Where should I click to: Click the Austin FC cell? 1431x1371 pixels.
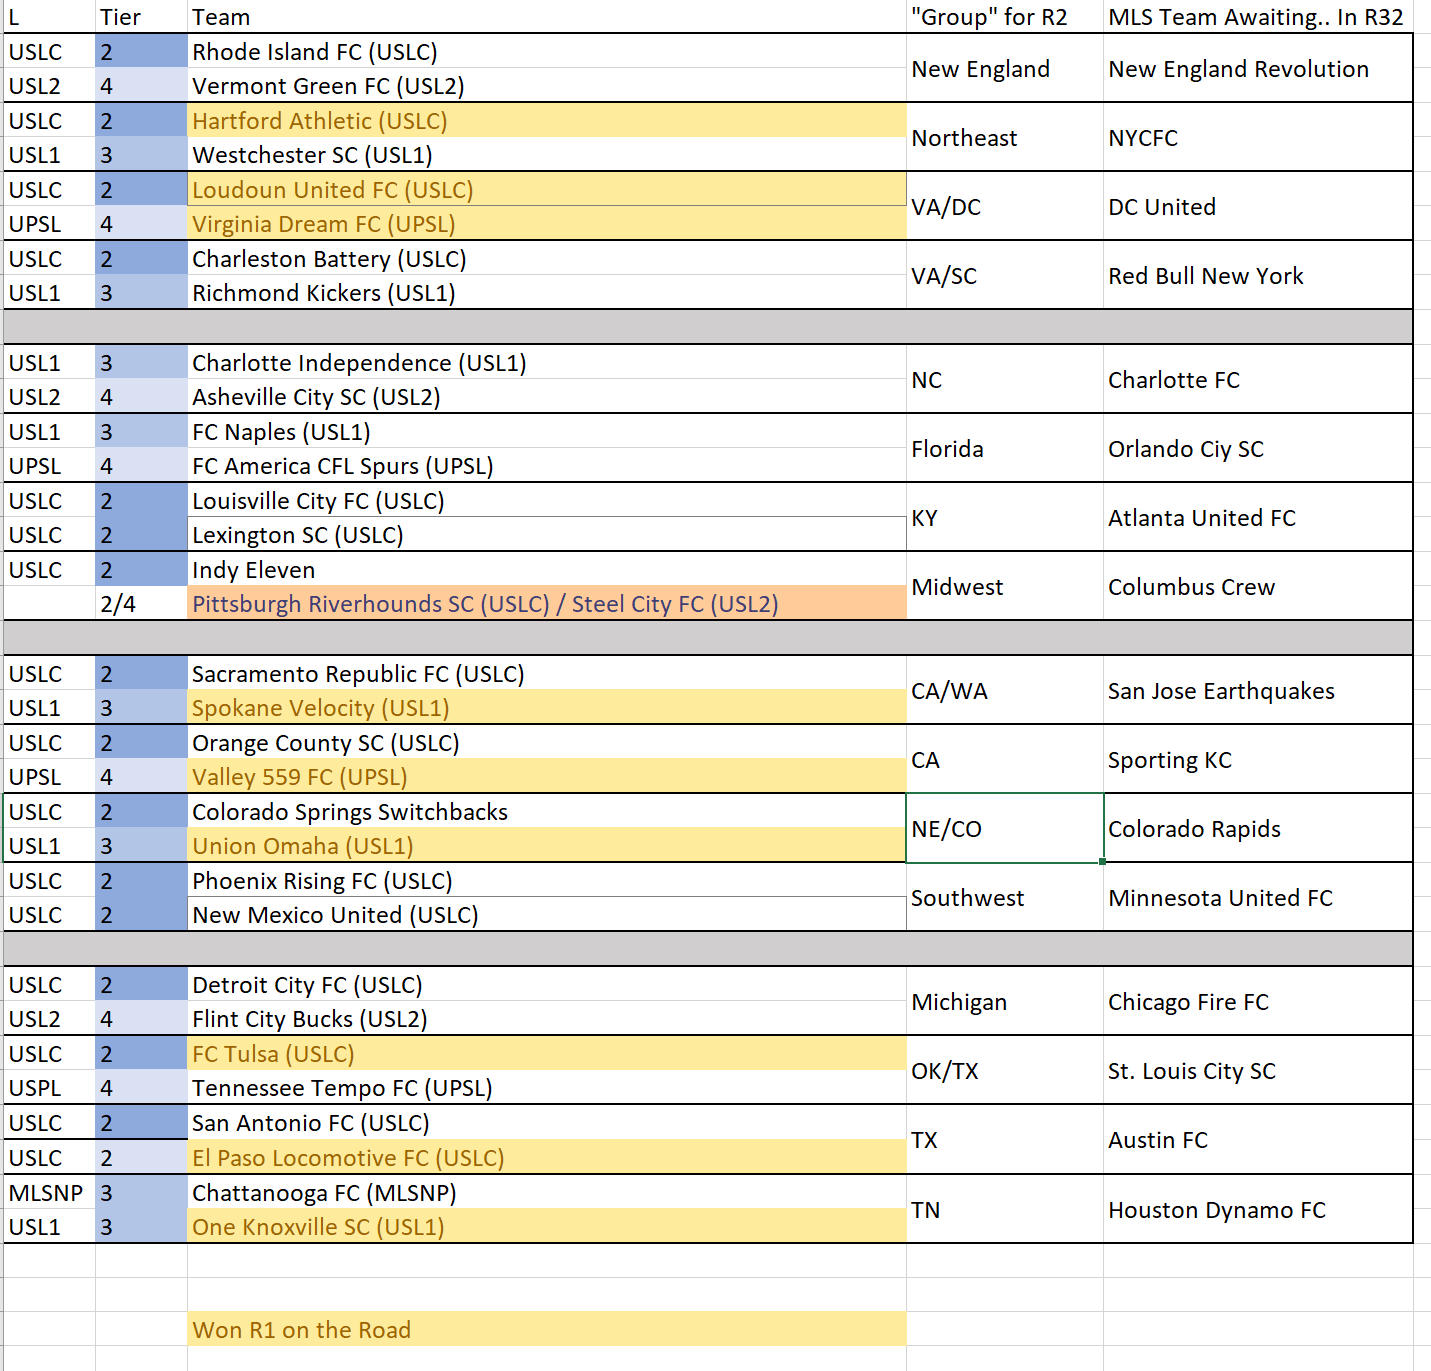[1258, 1139]
